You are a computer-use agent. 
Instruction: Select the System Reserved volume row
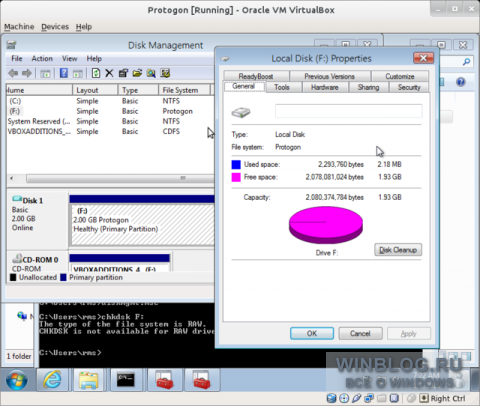point(110,121)
